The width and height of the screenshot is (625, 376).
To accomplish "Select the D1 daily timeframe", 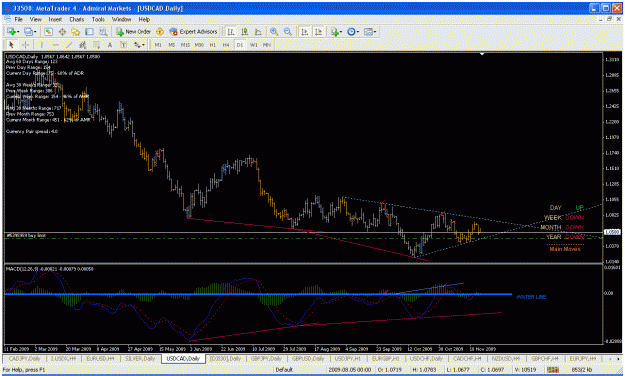I will [x=240, y=45].
